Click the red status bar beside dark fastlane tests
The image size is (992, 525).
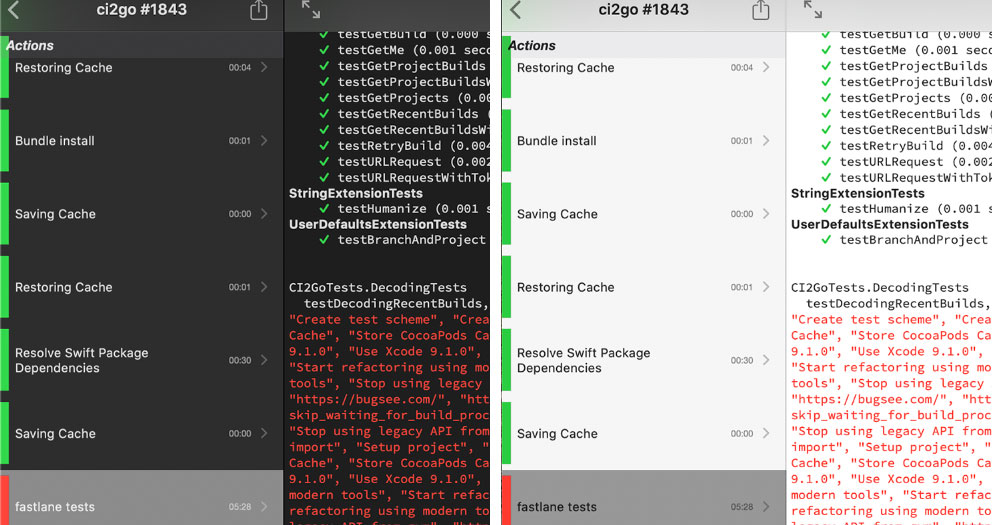(x=4, y=500)
